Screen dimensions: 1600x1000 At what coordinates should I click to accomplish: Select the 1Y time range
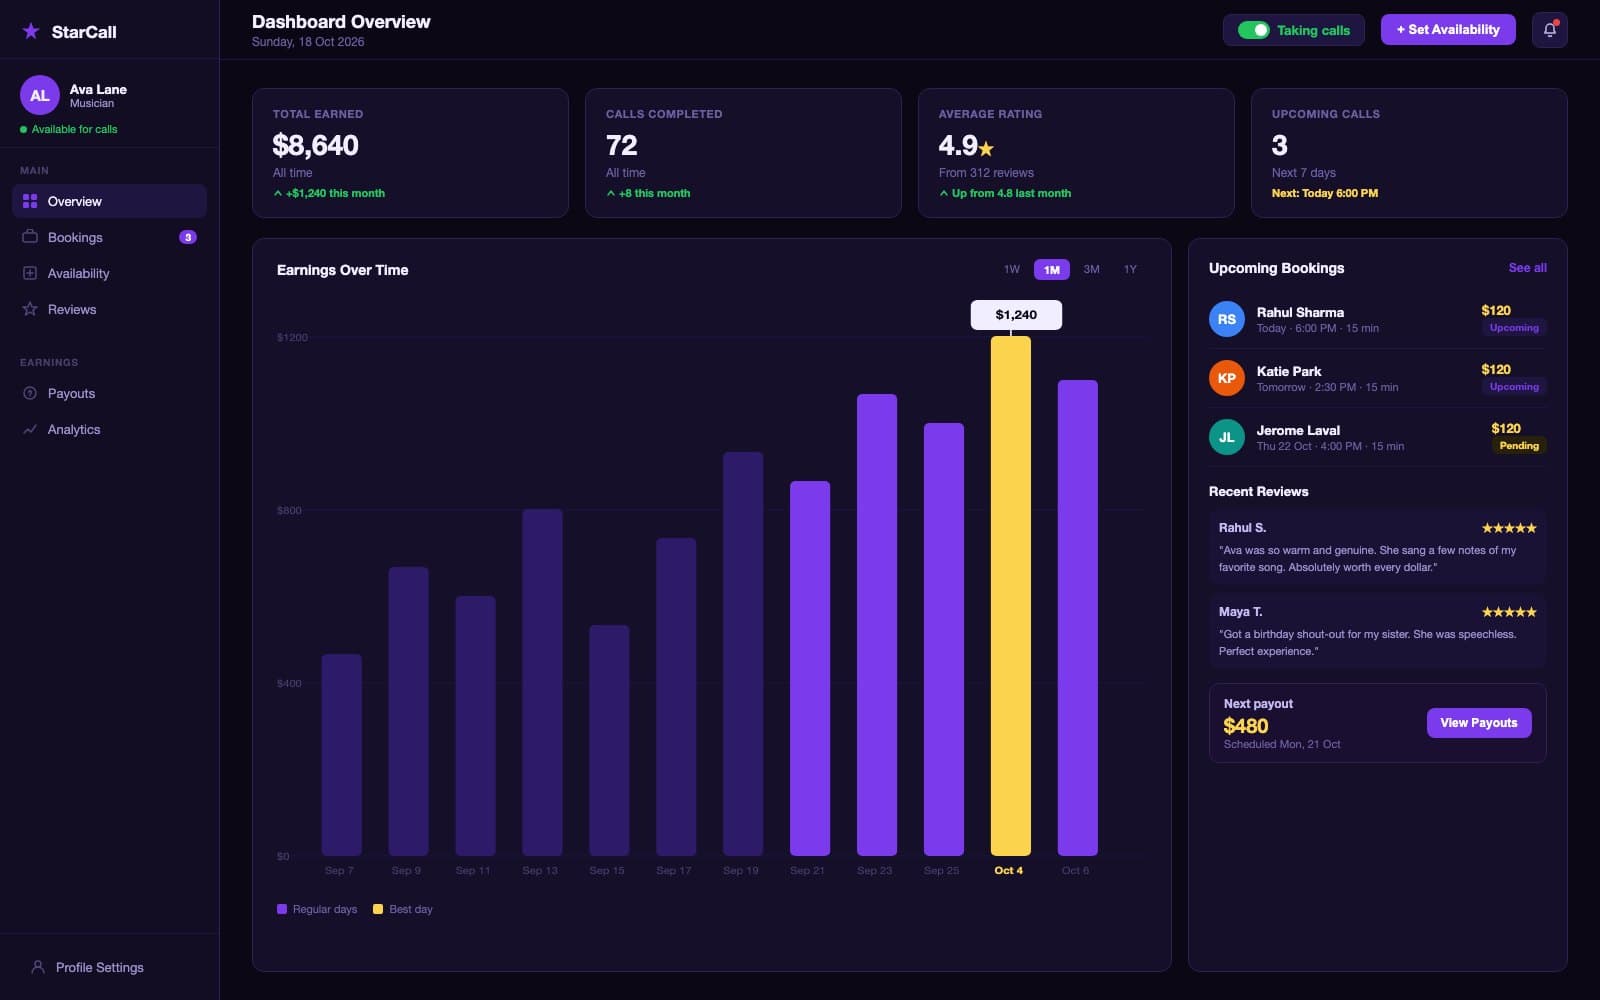tap(1130, 269)
